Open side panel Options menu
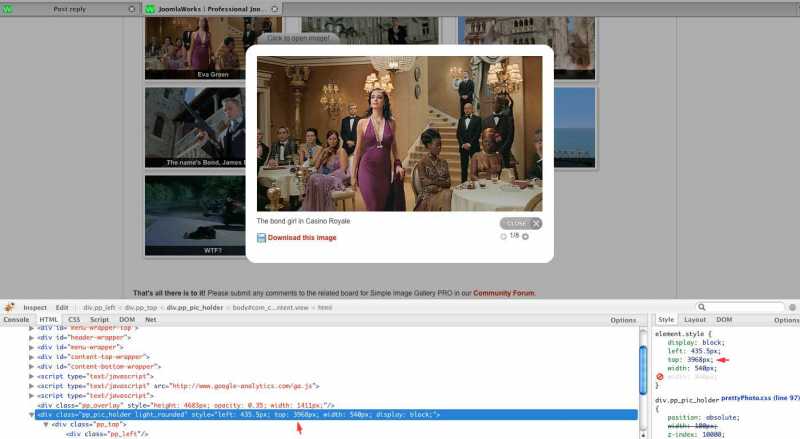The width and height of the screenshot is (800, 439). click(787, 320)
